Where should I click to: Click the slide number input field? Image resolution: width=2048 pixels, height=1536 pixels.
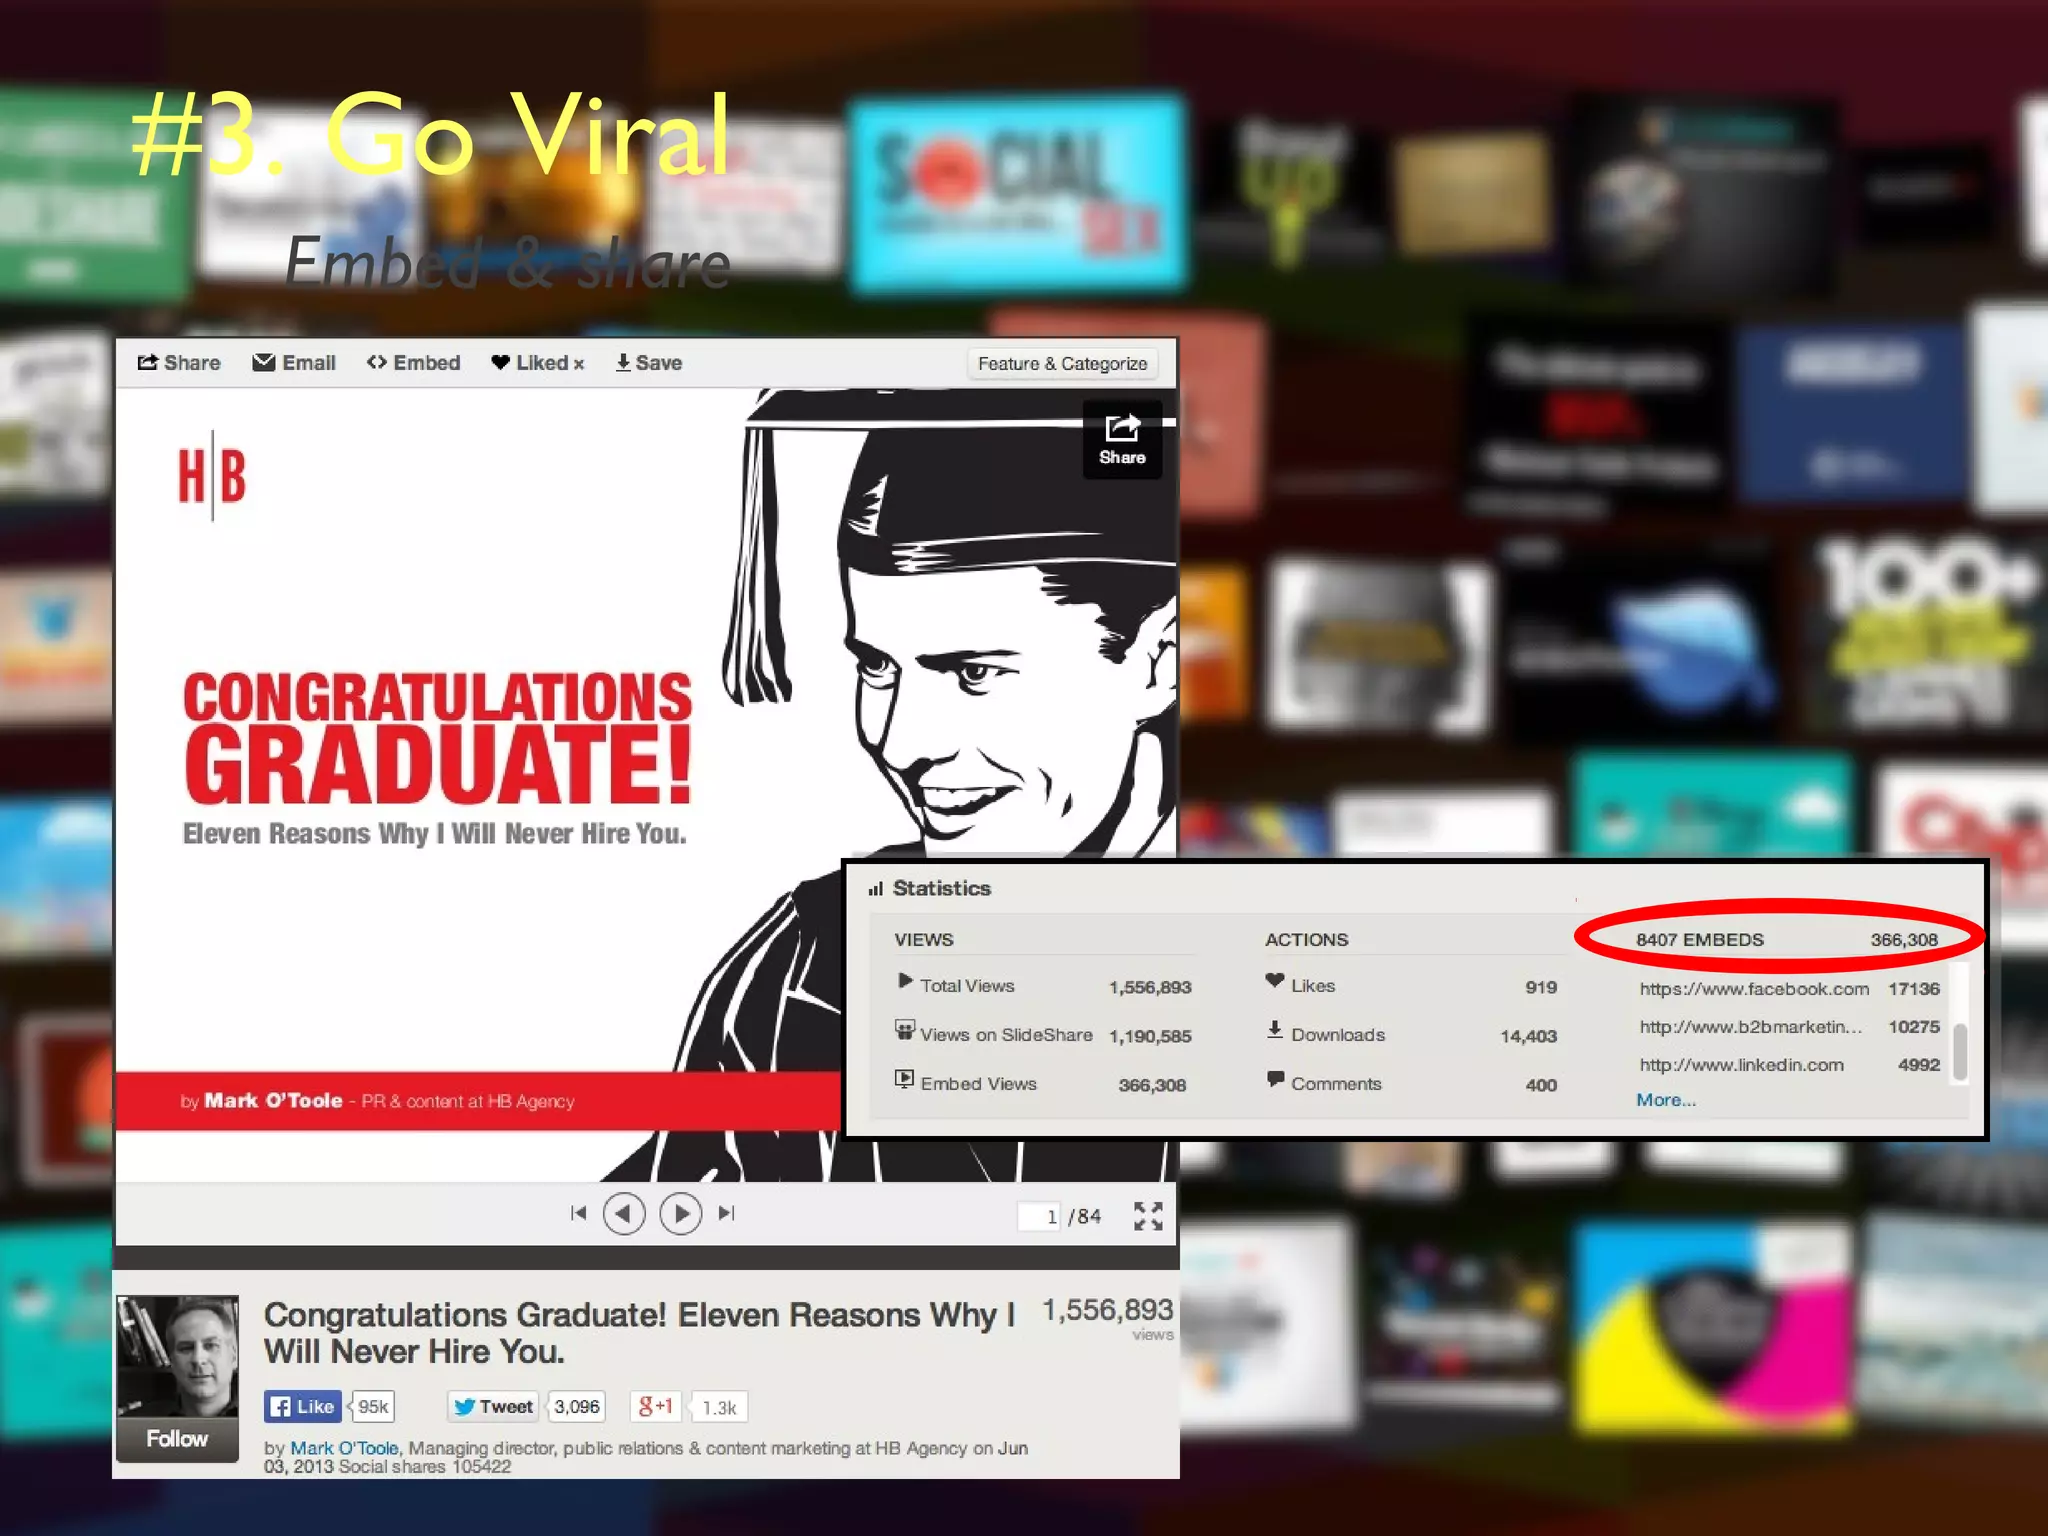[x=1039, y=1216]
